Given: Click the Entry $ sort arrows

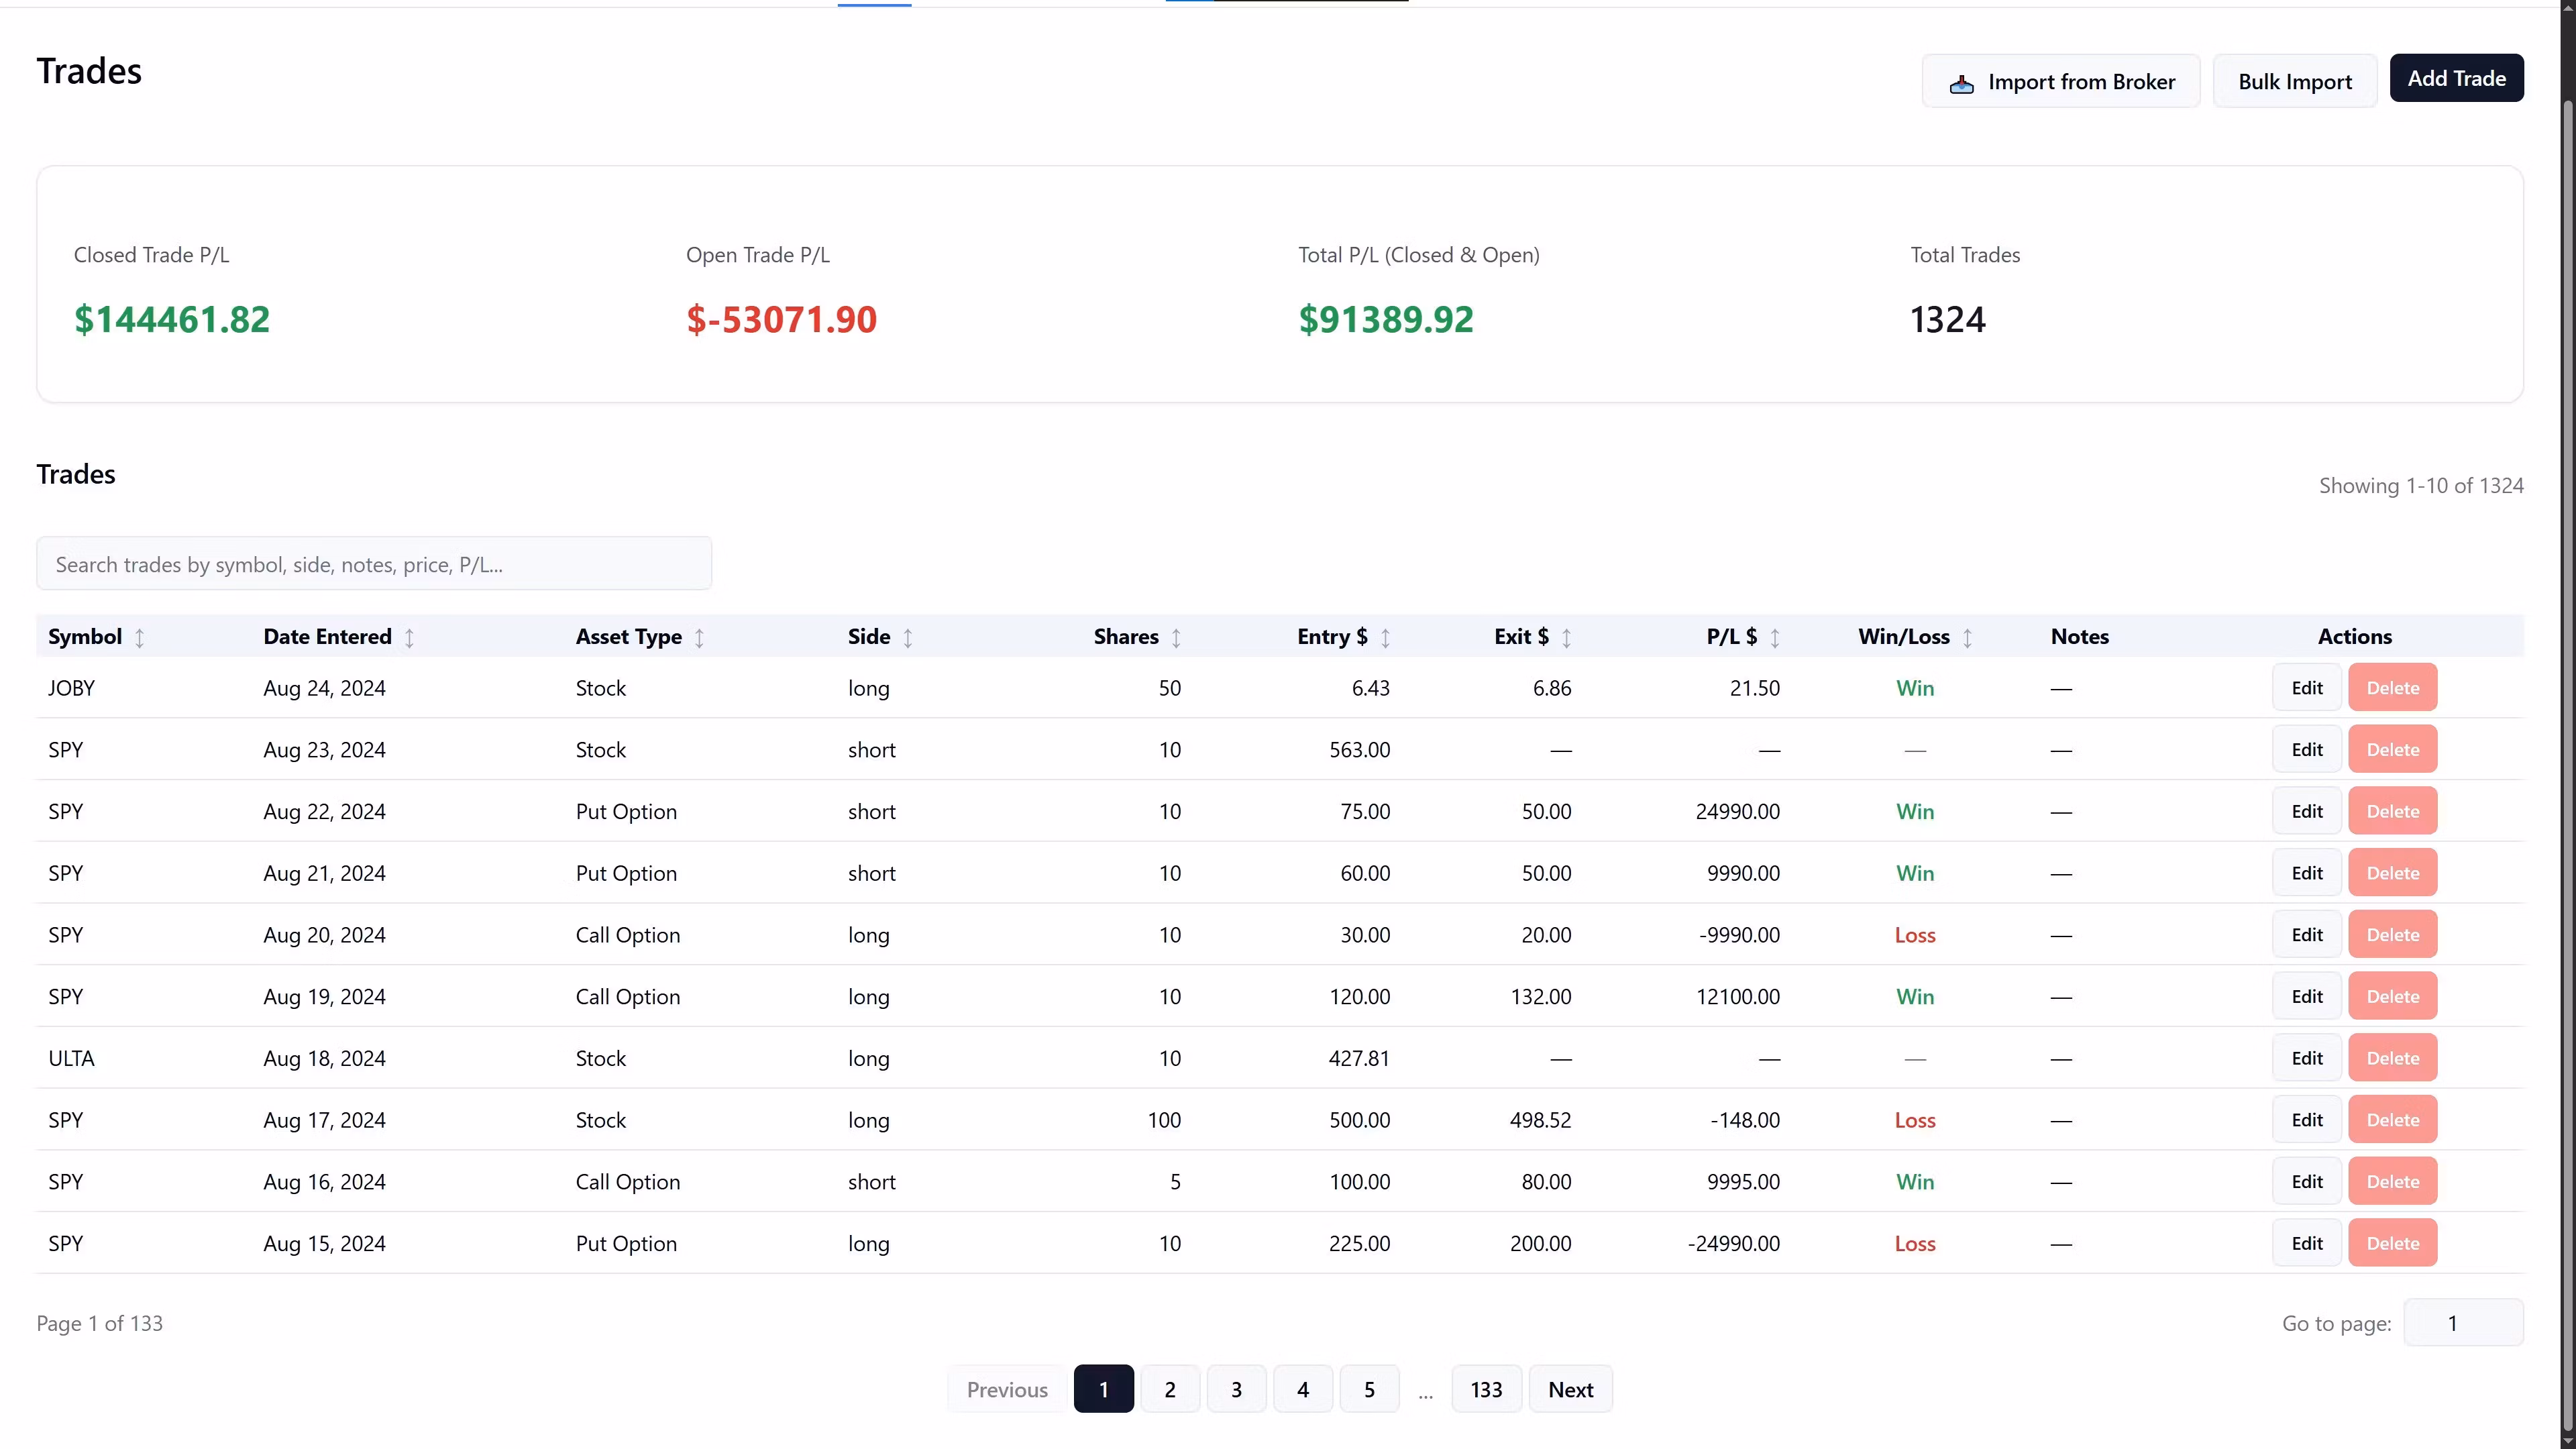Looking at the screenshot, I should click(1385, 638).
